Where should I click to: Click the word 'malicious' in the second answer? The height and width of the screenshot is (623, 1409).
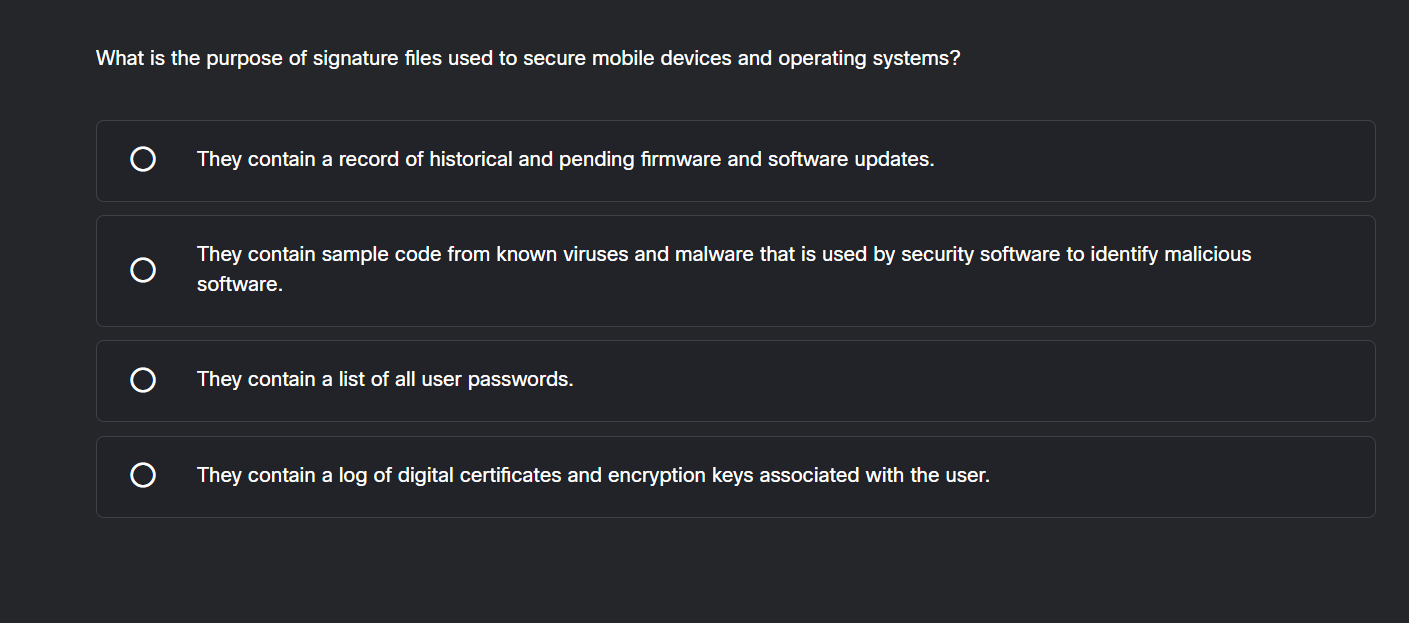pos(1207,255)
